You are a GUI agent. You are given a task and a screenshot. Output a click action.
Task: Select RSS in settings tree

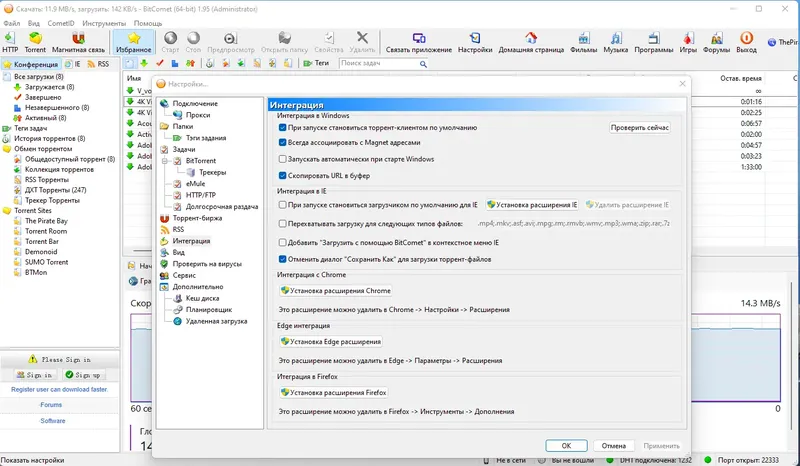point(178,229)
